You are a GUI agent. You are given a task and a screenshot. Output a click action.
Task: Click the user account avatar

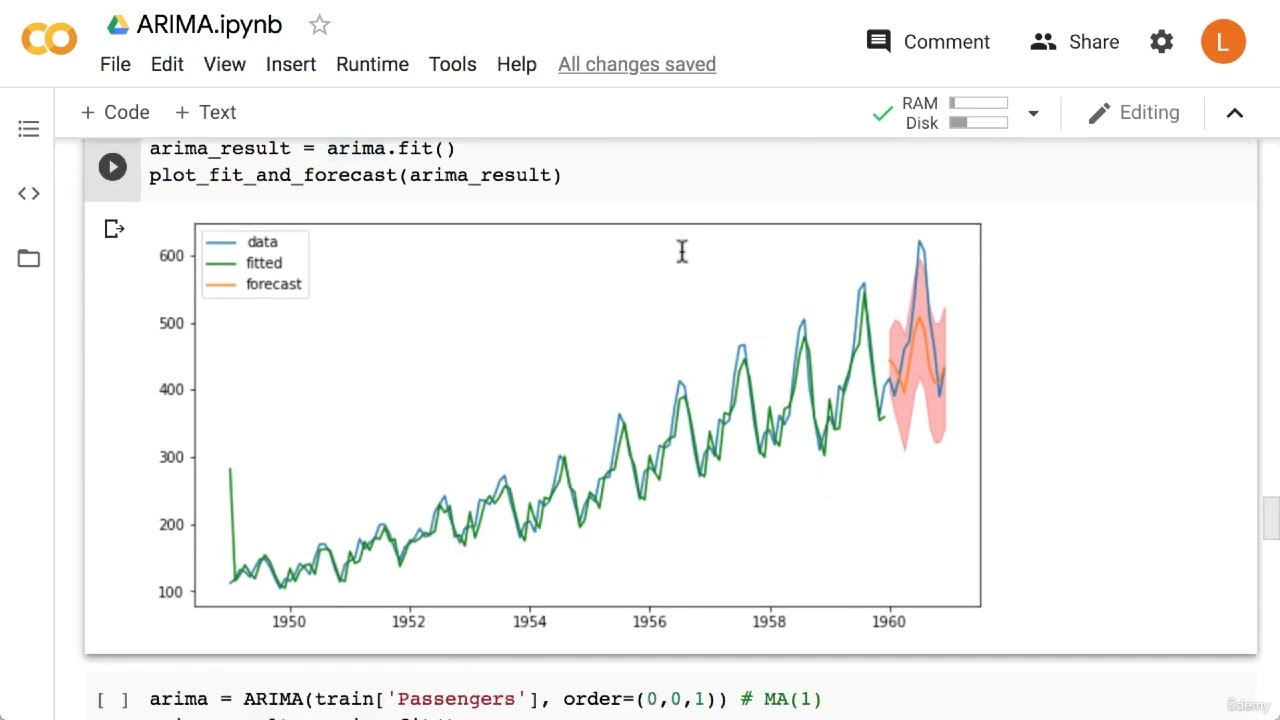pos(1223,42)
